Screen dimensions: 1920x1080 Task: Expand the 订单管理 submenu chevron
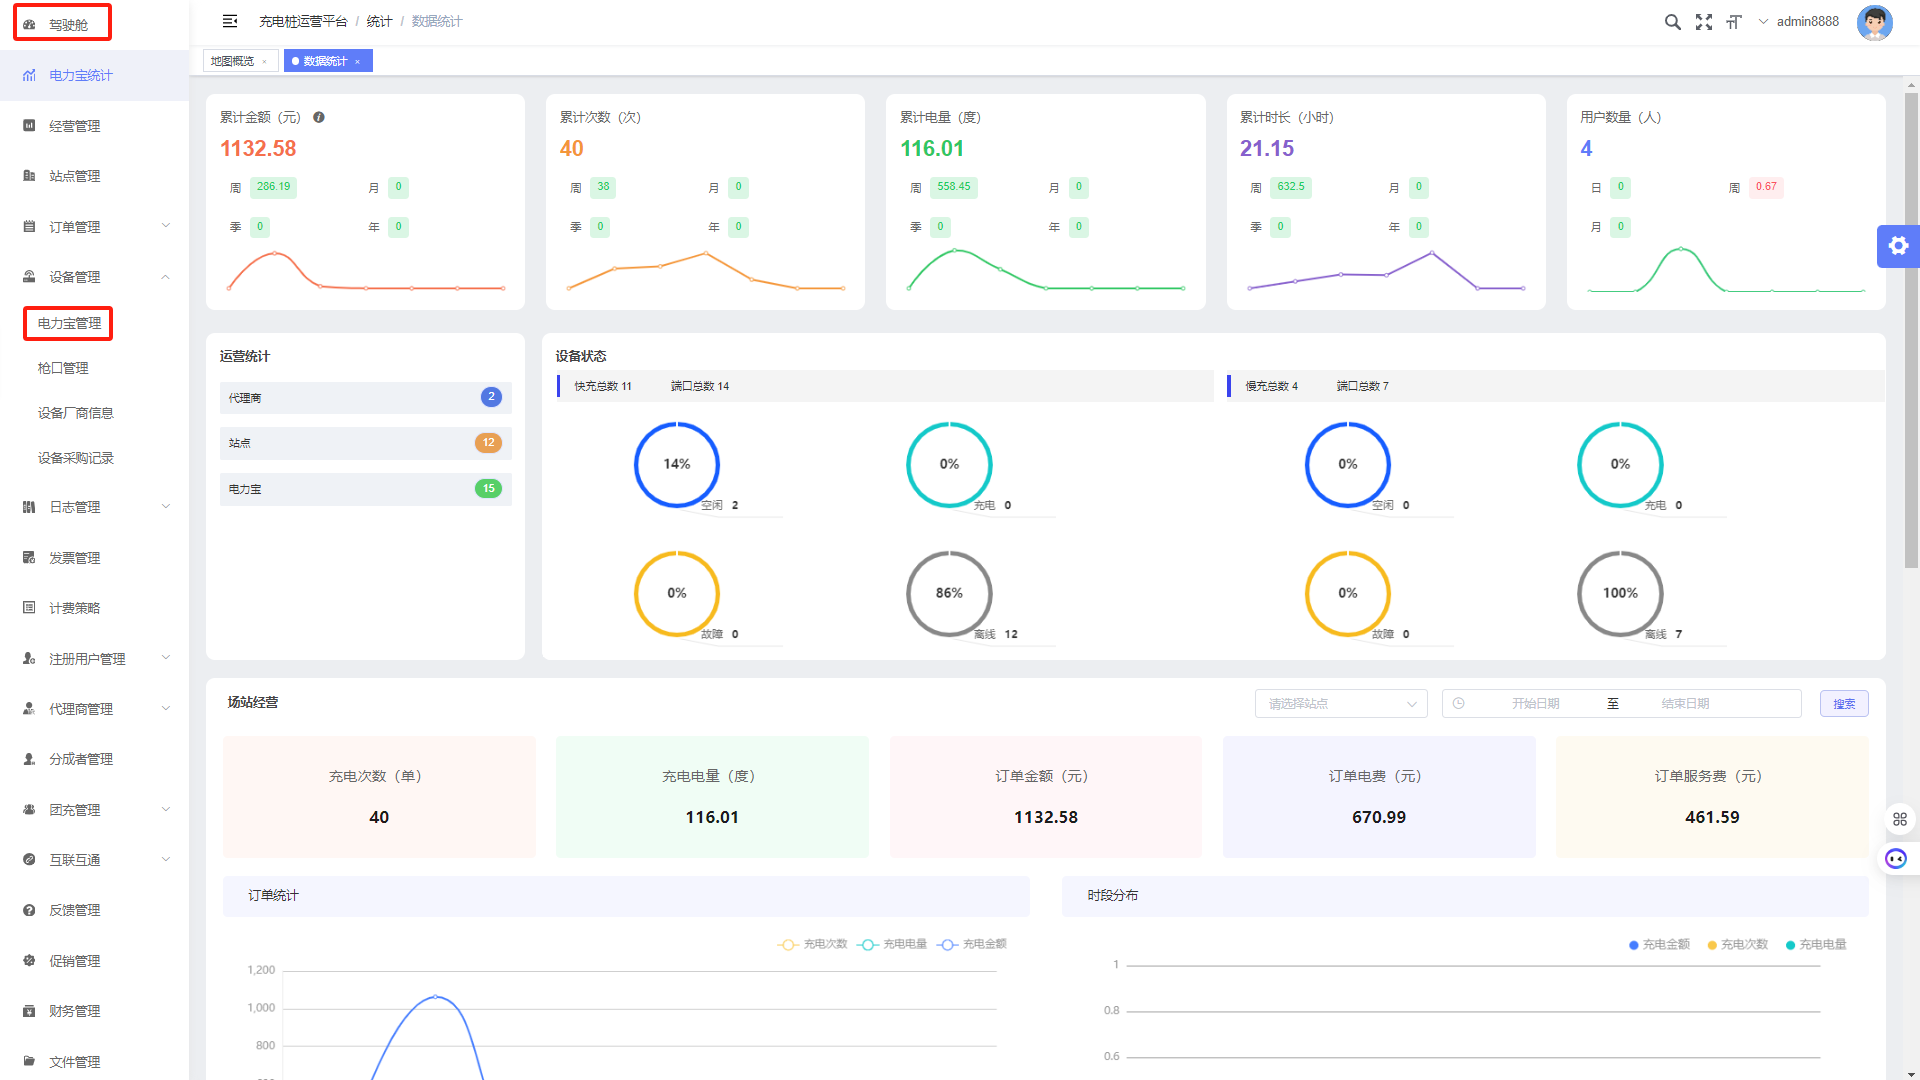click(x=166, y=226)
